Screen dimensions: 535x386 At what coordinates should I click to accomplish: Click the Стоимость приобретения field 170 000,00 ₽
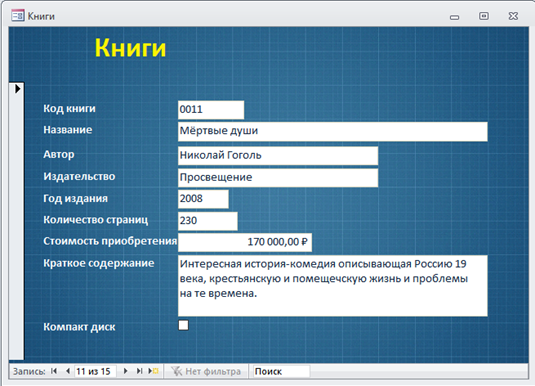[245, 242]
